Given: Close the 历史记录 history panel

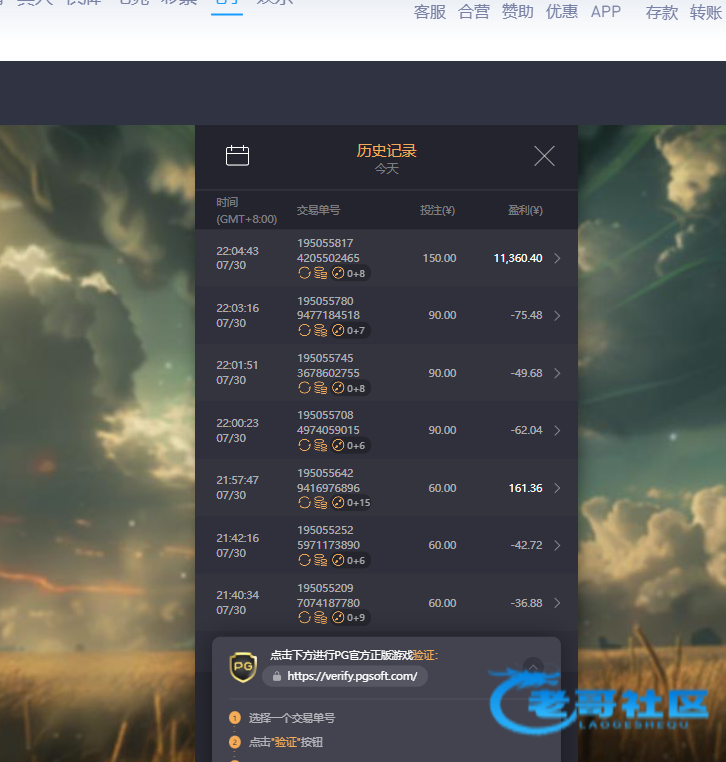Looking at the screenshot, I should click(x=544, y=156).
